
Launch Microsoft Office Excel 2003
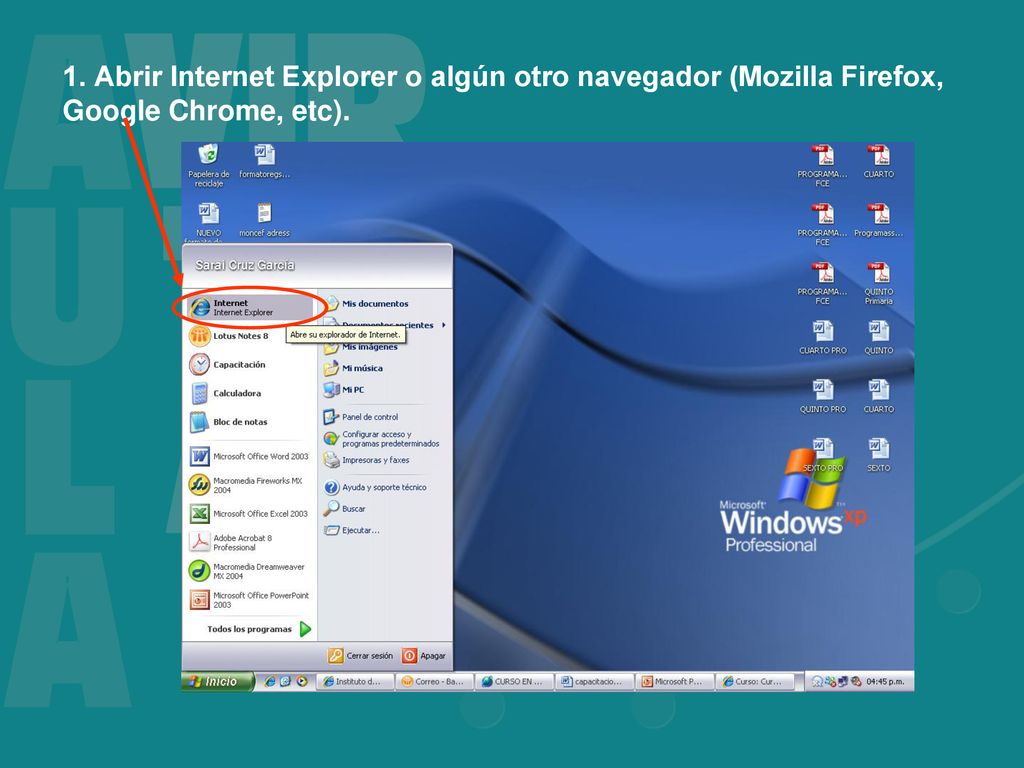point(249,514)
